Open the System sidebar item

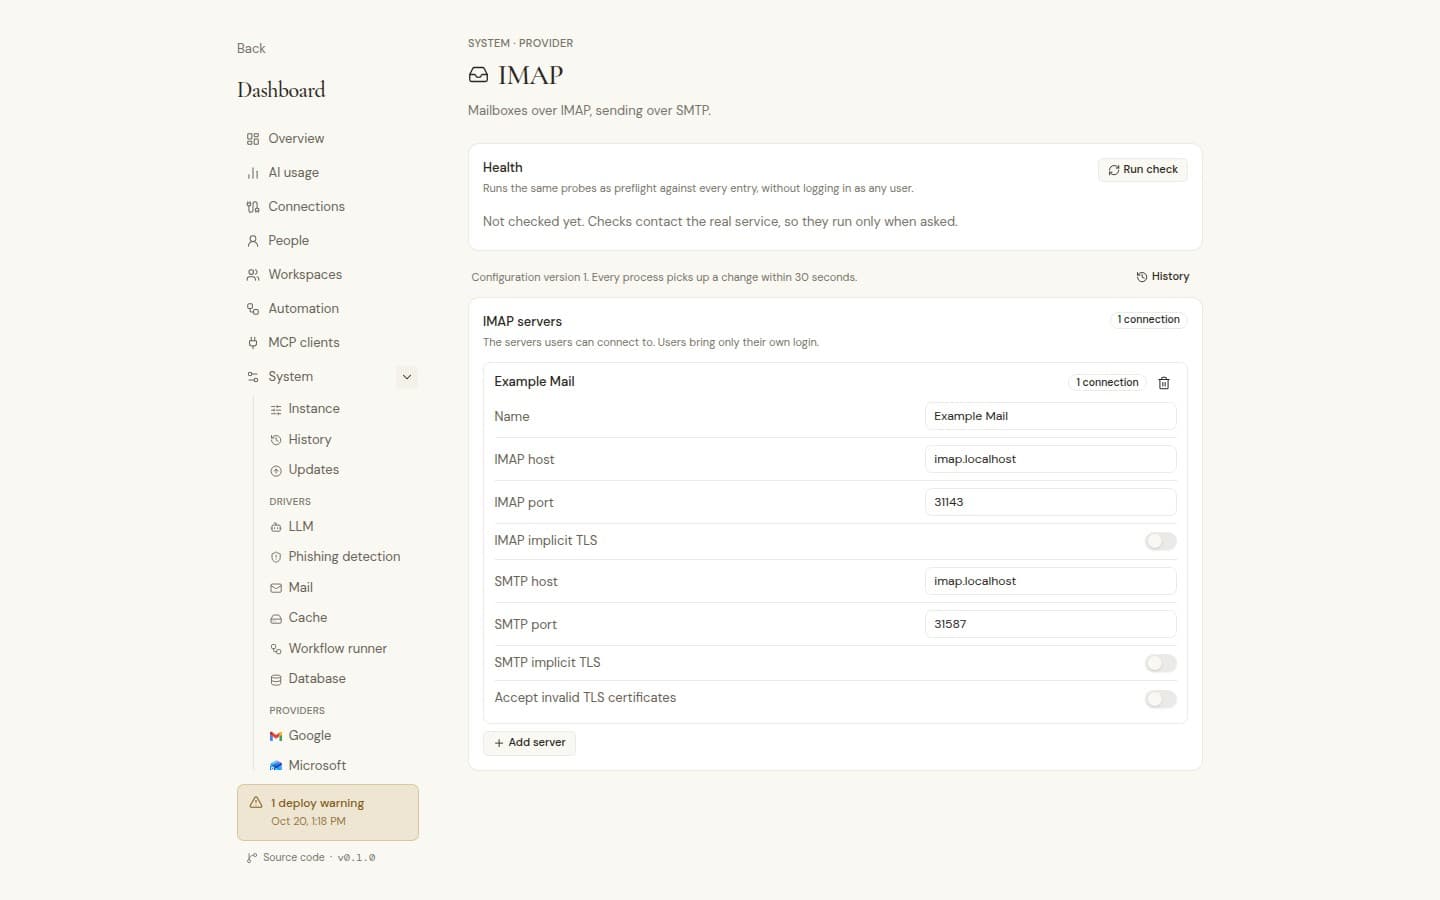290,377
